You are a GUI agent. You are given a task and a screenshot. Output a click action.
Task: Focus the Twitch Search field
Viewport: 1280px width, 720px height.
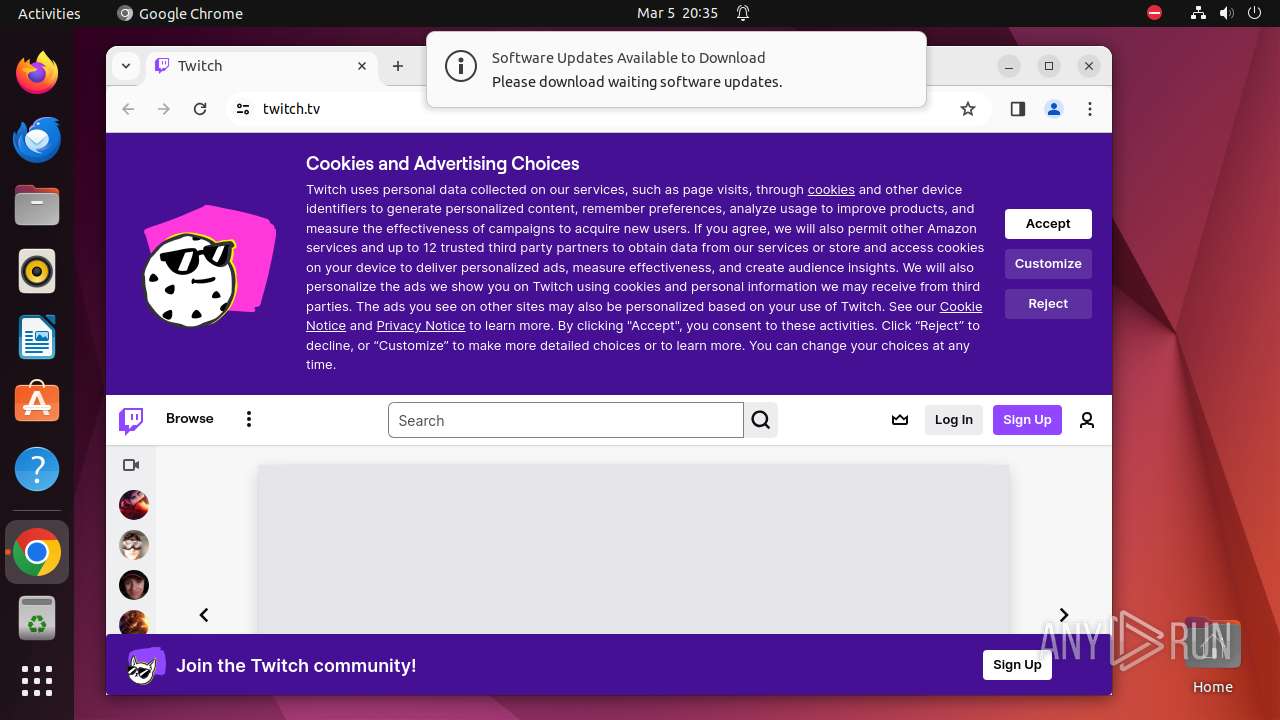[566, 421]
